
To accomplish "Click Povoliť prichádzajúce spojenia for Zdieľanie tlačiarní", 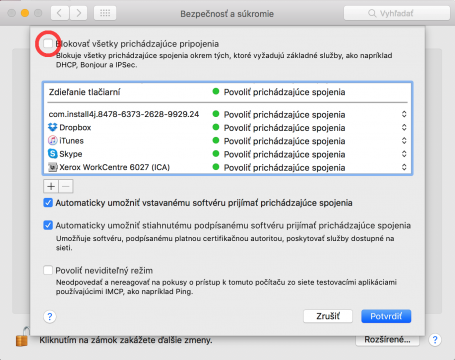I will (284, 92).
